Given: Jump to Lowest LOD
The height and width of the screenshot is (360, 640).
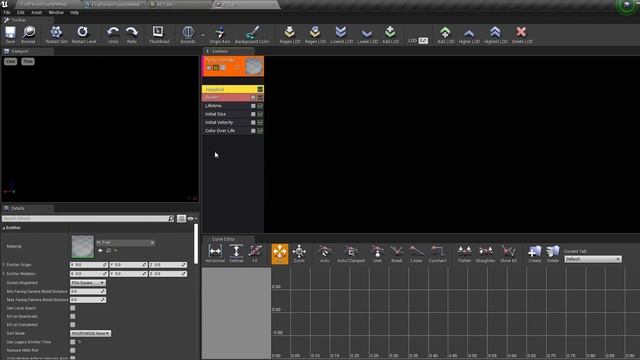Looking at the screenshot, I should (341, 35).
